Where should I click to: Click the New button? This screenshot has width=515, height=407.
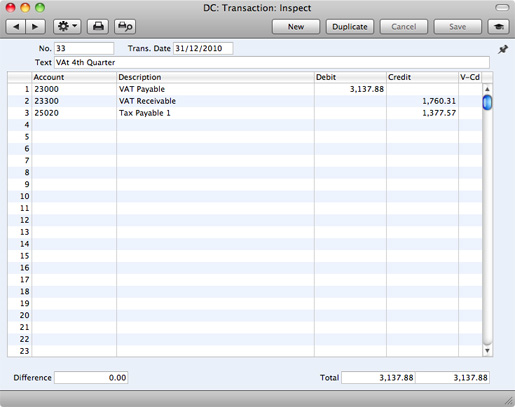(296, 27)
